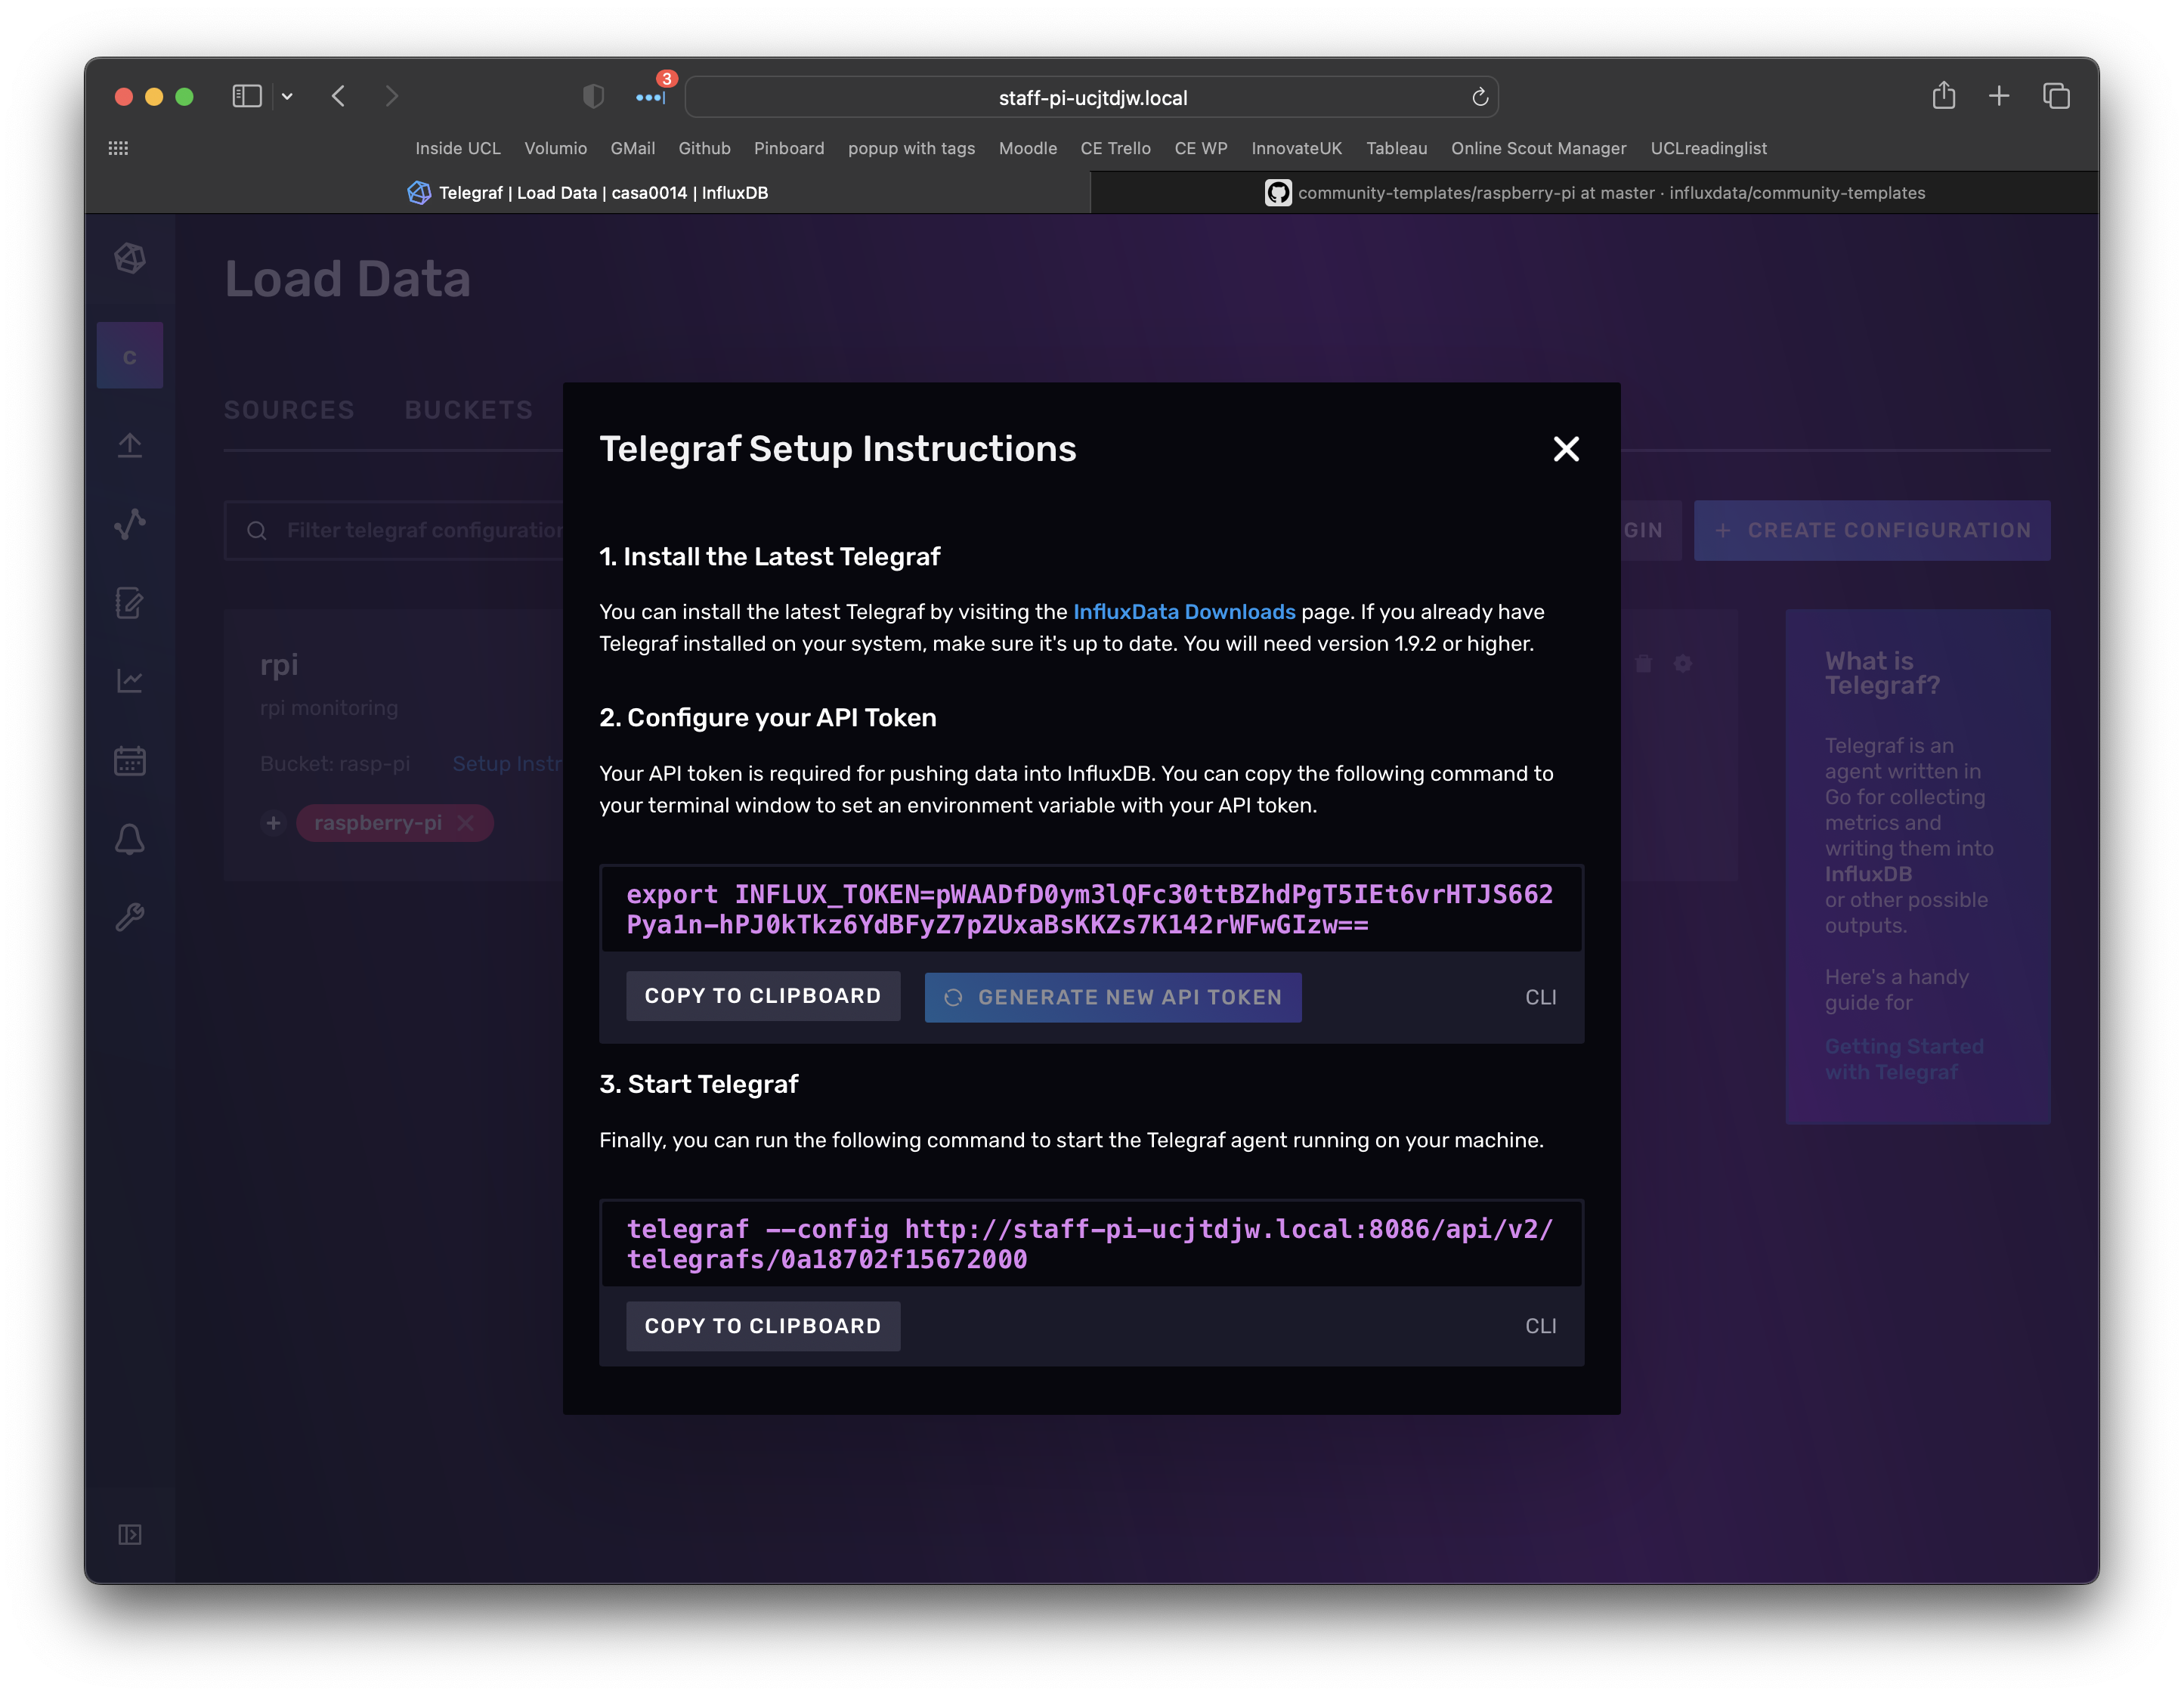Click Generate New API Token button

[1113, 997]
